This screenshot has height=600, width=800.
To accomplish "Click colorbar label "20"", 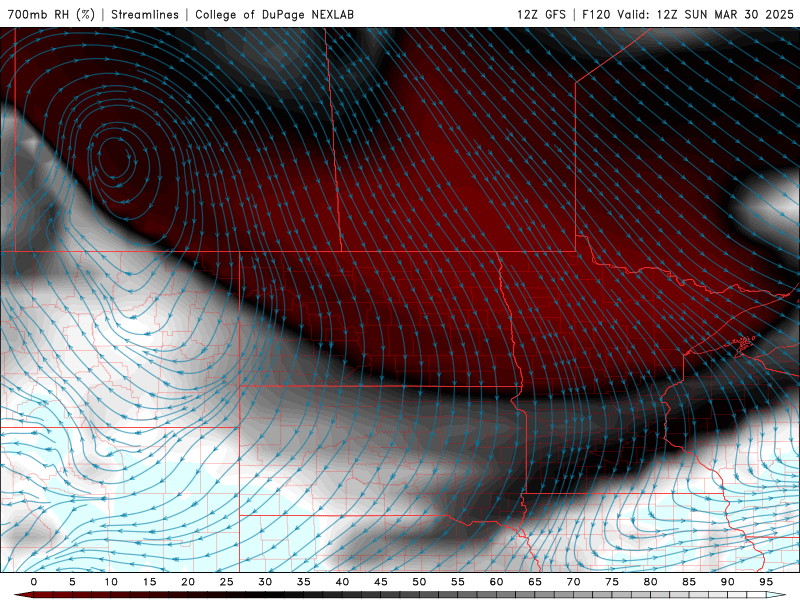I will coord(188,582).
